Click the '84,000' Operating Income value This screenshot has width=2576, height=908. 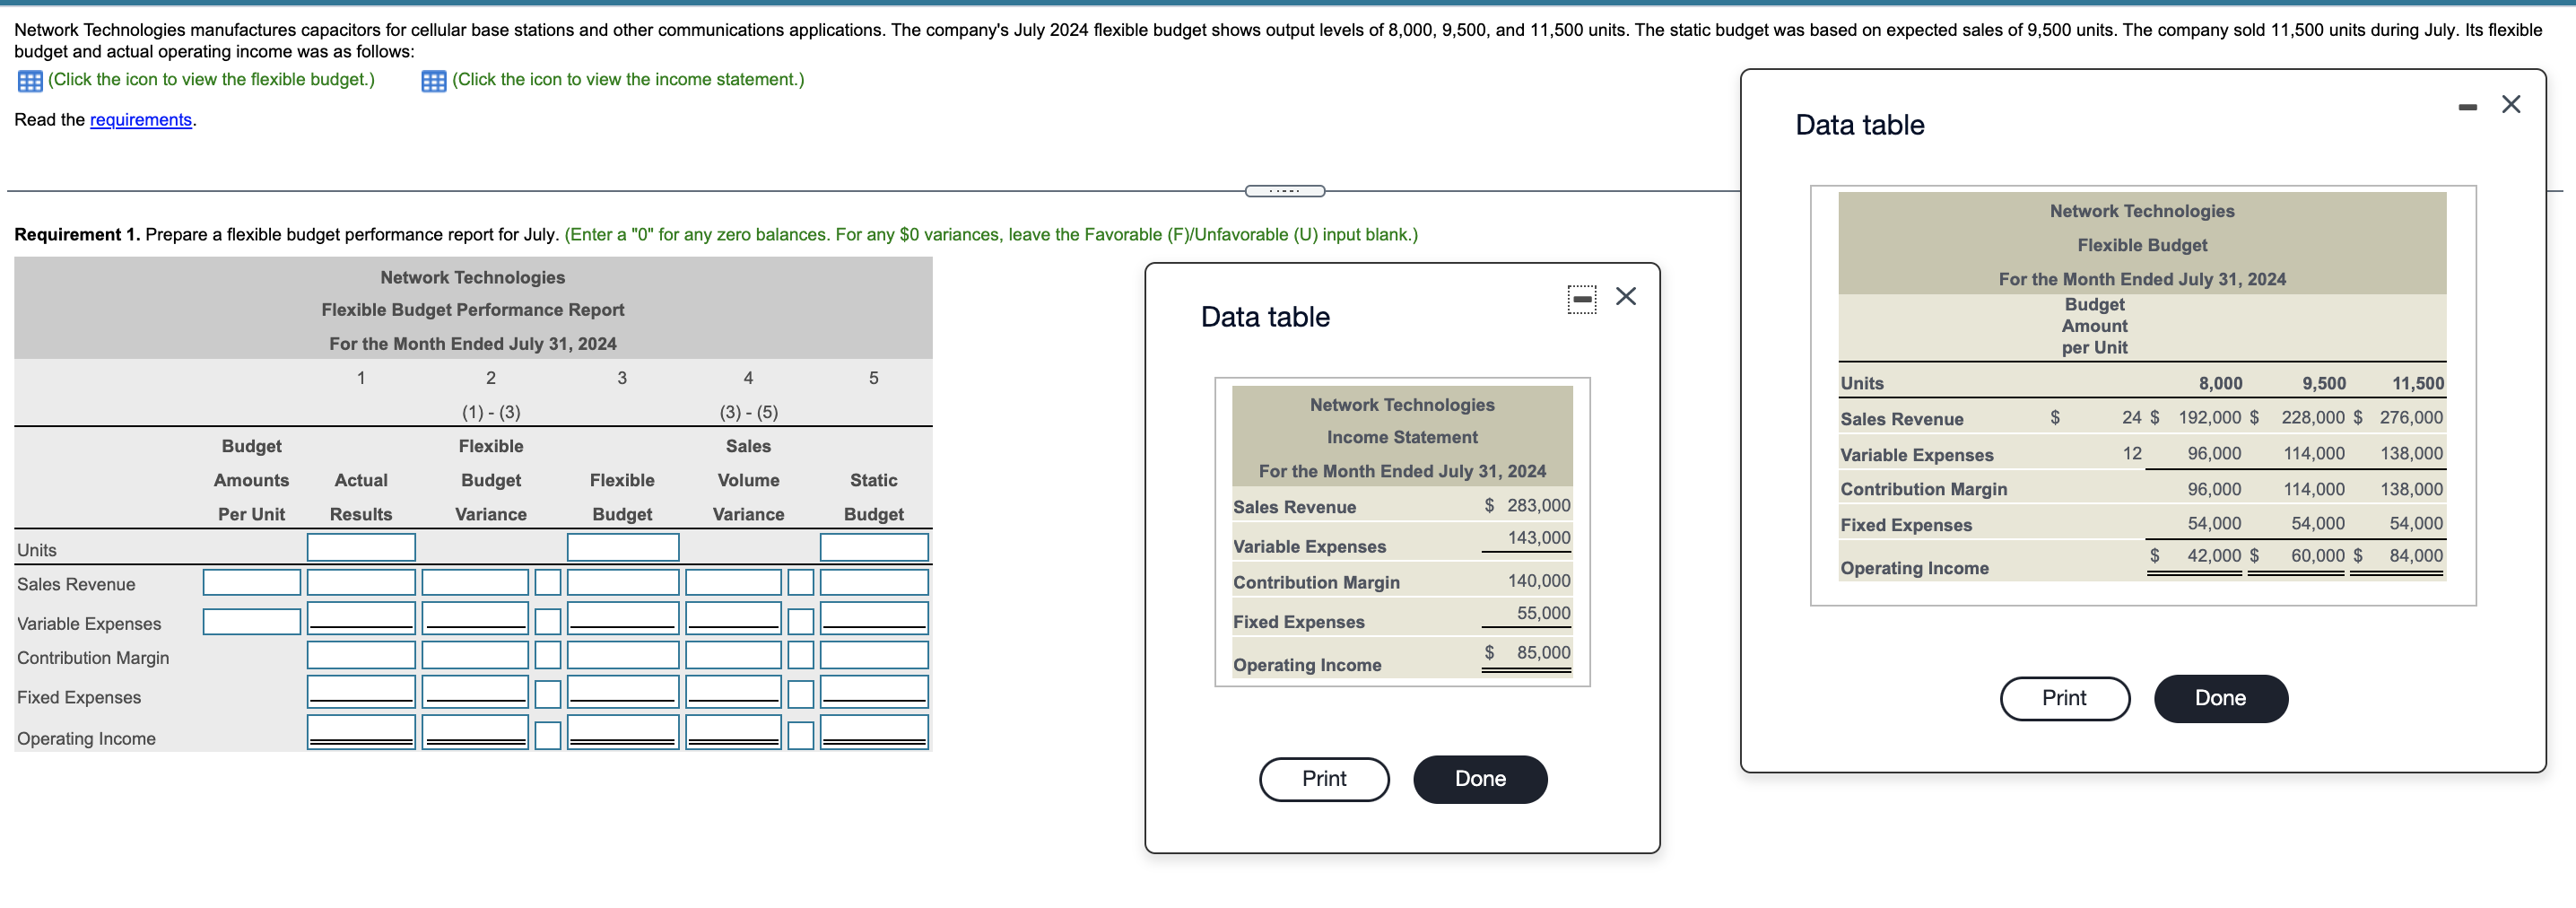(x=2416, y=556)
